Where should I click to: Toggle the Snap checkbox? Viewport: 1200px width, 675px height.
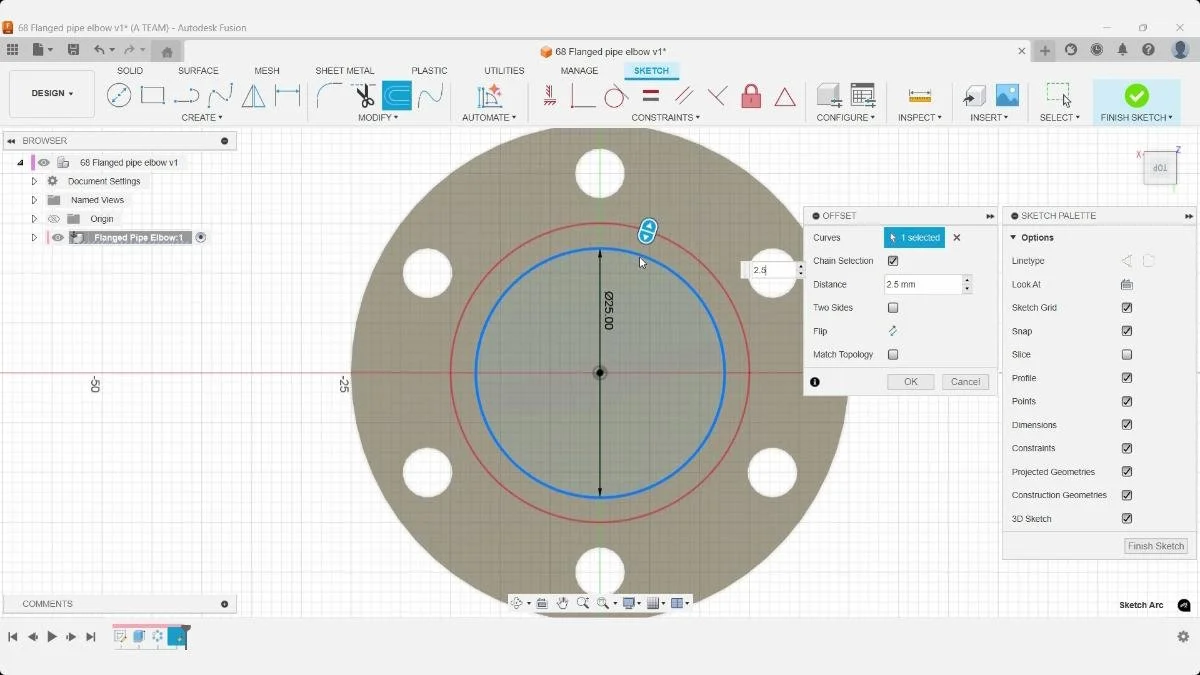tap(1127, 331)
